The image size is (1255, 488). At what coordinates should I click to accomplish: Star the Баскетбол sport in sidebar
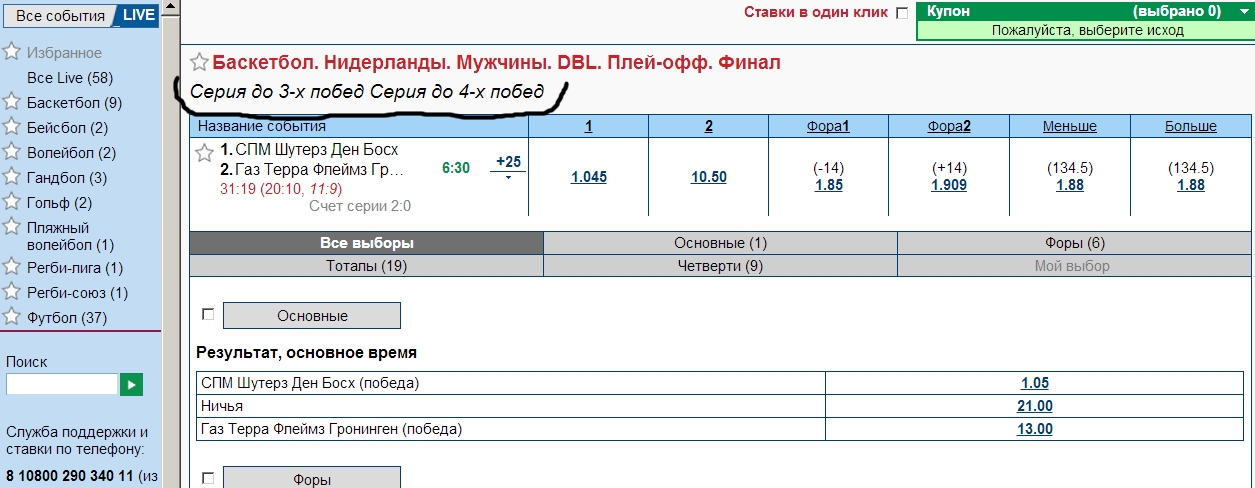click(11, 102)
